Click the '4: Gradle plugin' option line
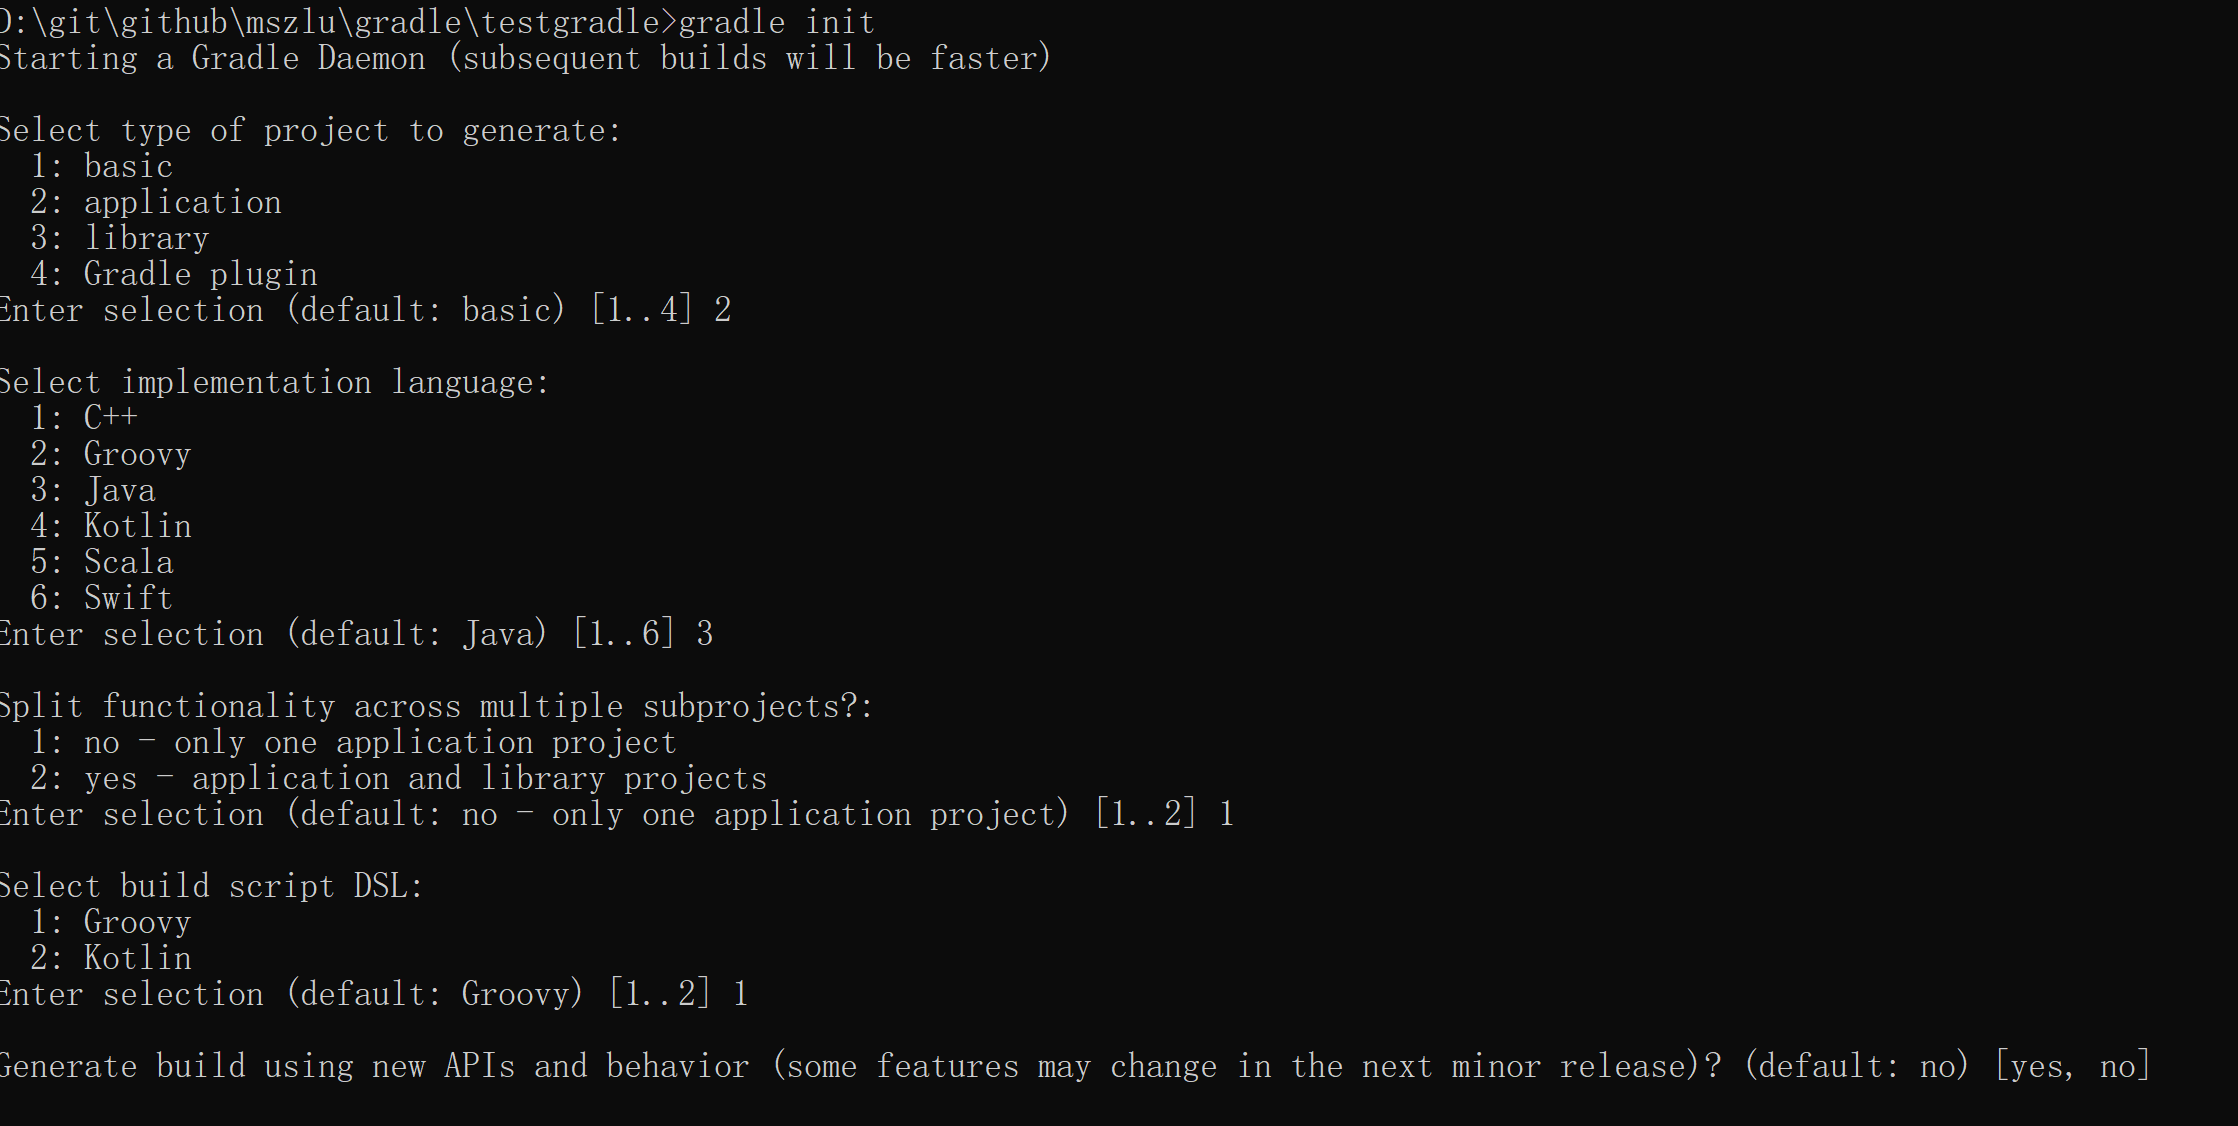Viewport: 2238px width, 1126px height. tap(174, 274)
